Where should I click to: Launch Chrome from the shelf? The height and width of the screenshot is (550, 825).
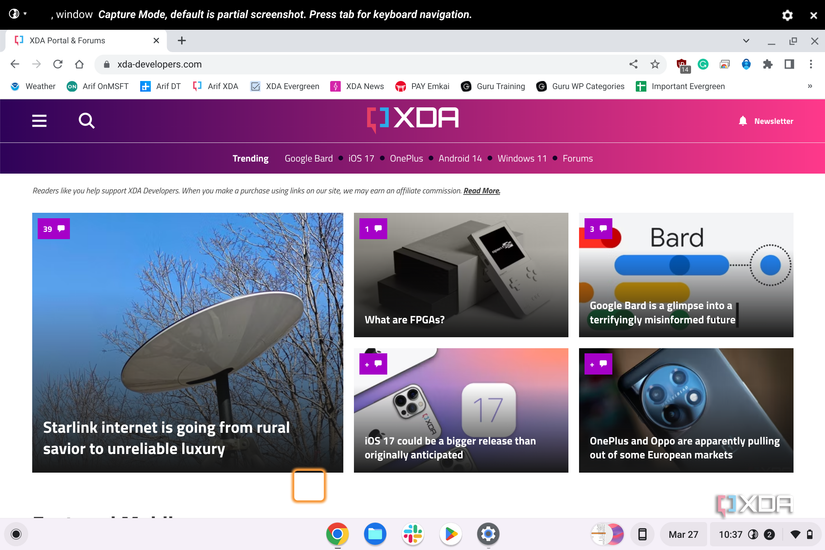337,534
